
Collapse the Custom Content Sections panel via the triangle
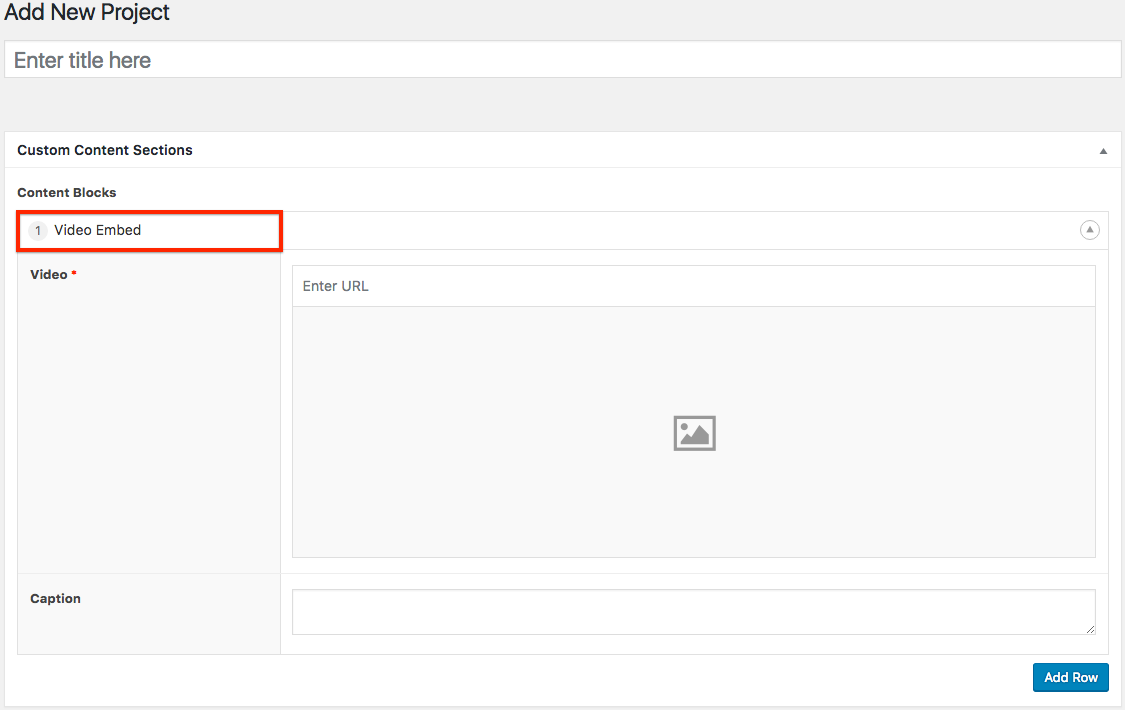point(1103,151)
